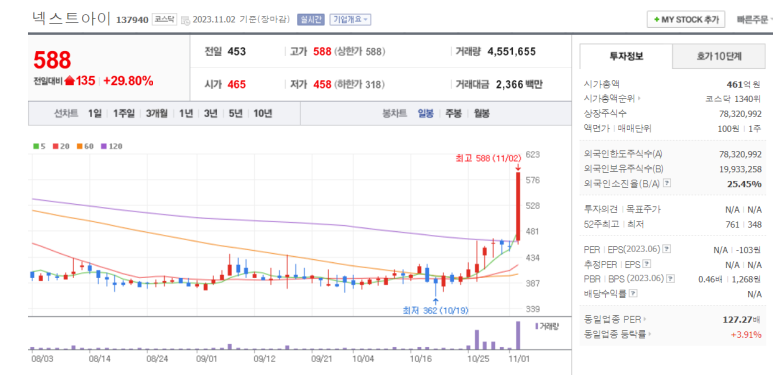Viewport: 773px width, 375px height.
Task: Click the +3.91% sector change value
Action: (x=746, y=335)
